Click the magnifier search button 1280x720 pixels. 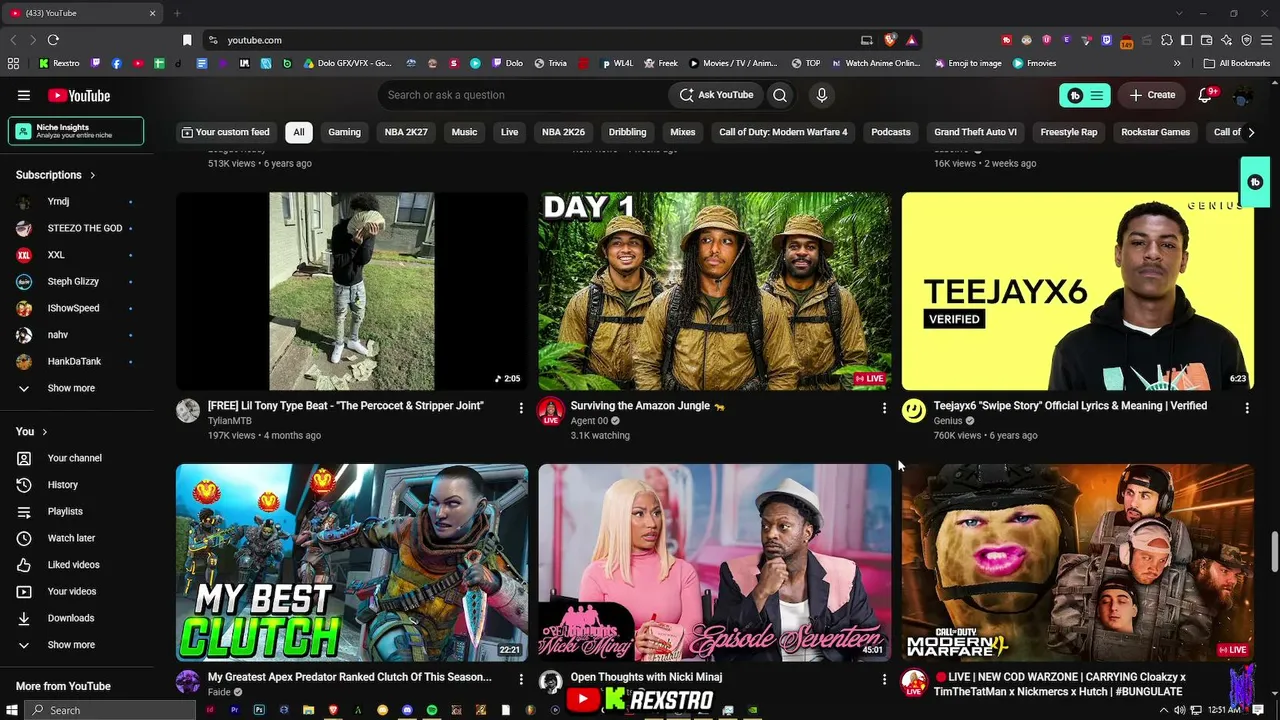[780, 95]
